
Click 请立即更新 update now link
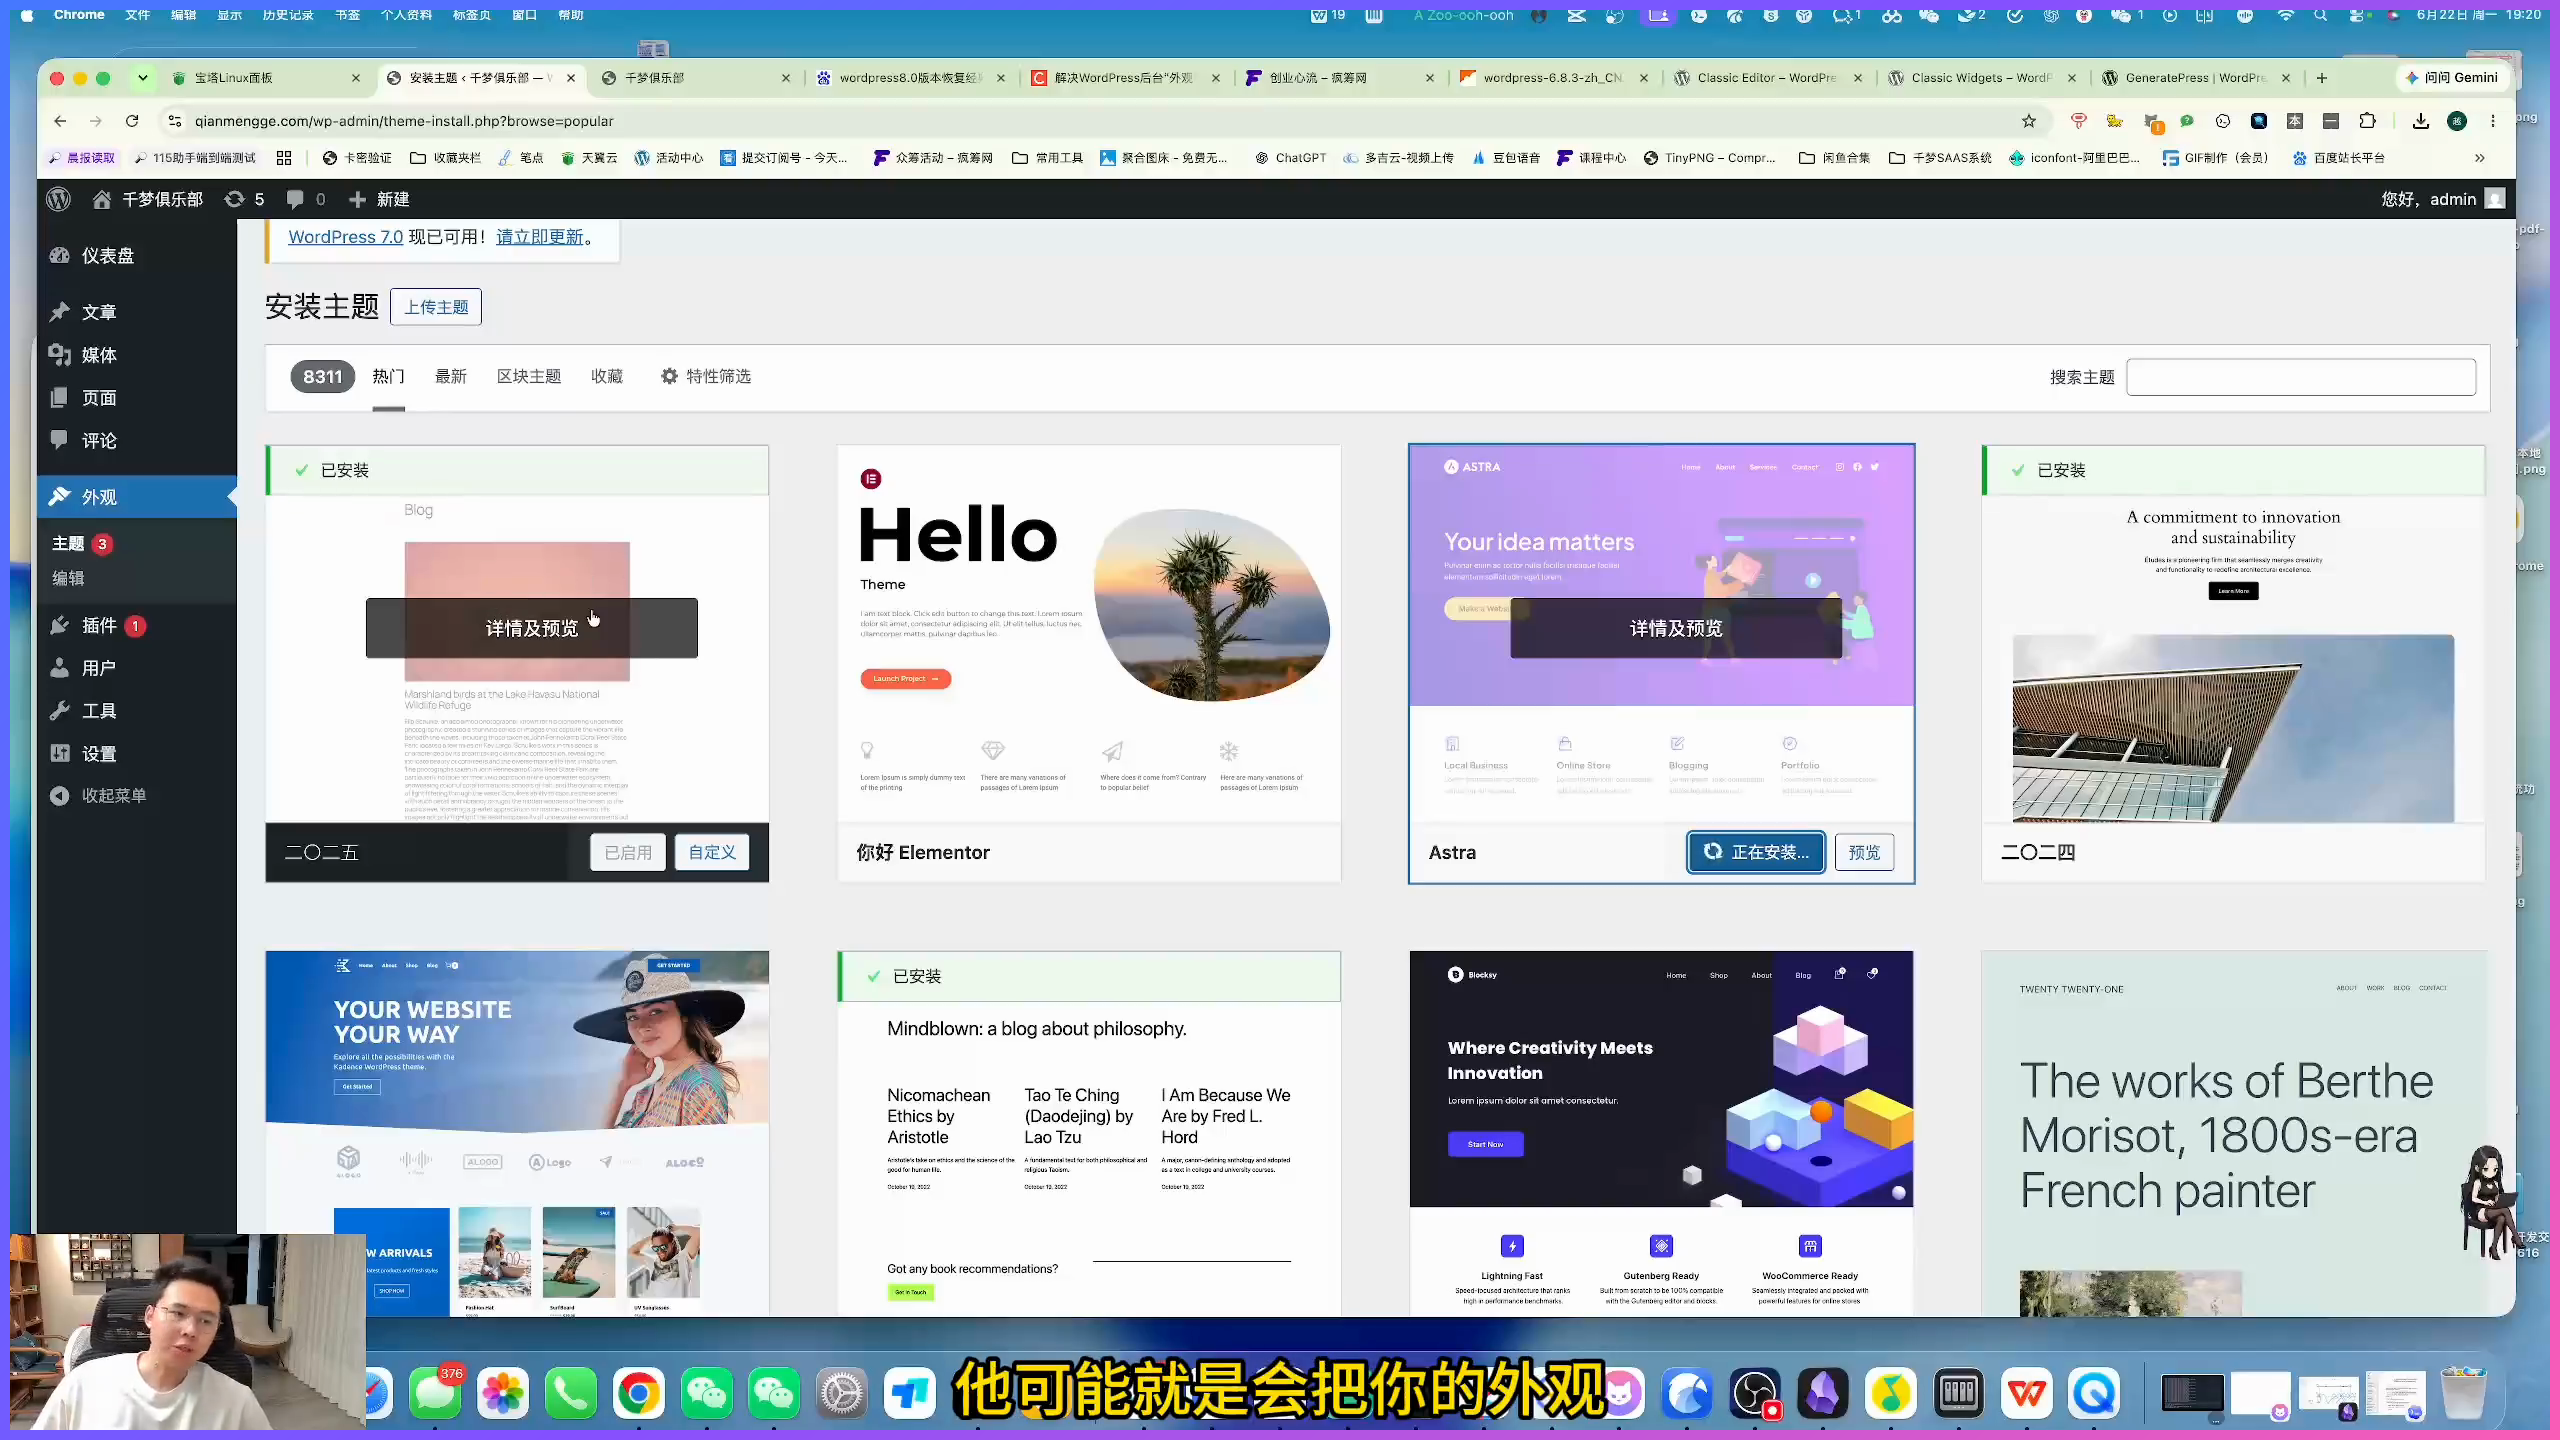(x=539, y=237)
